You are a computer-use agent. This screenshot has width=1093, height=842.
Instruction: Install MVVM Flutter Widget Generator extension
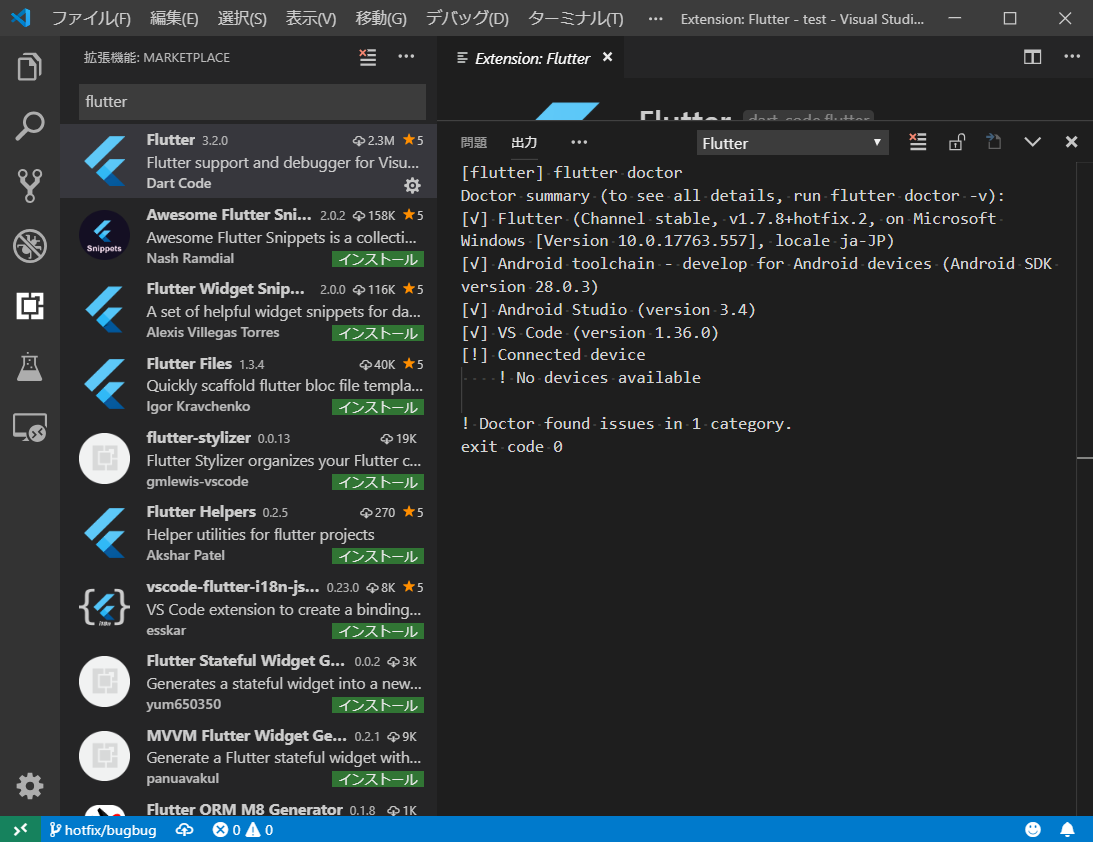pos(378,779)
